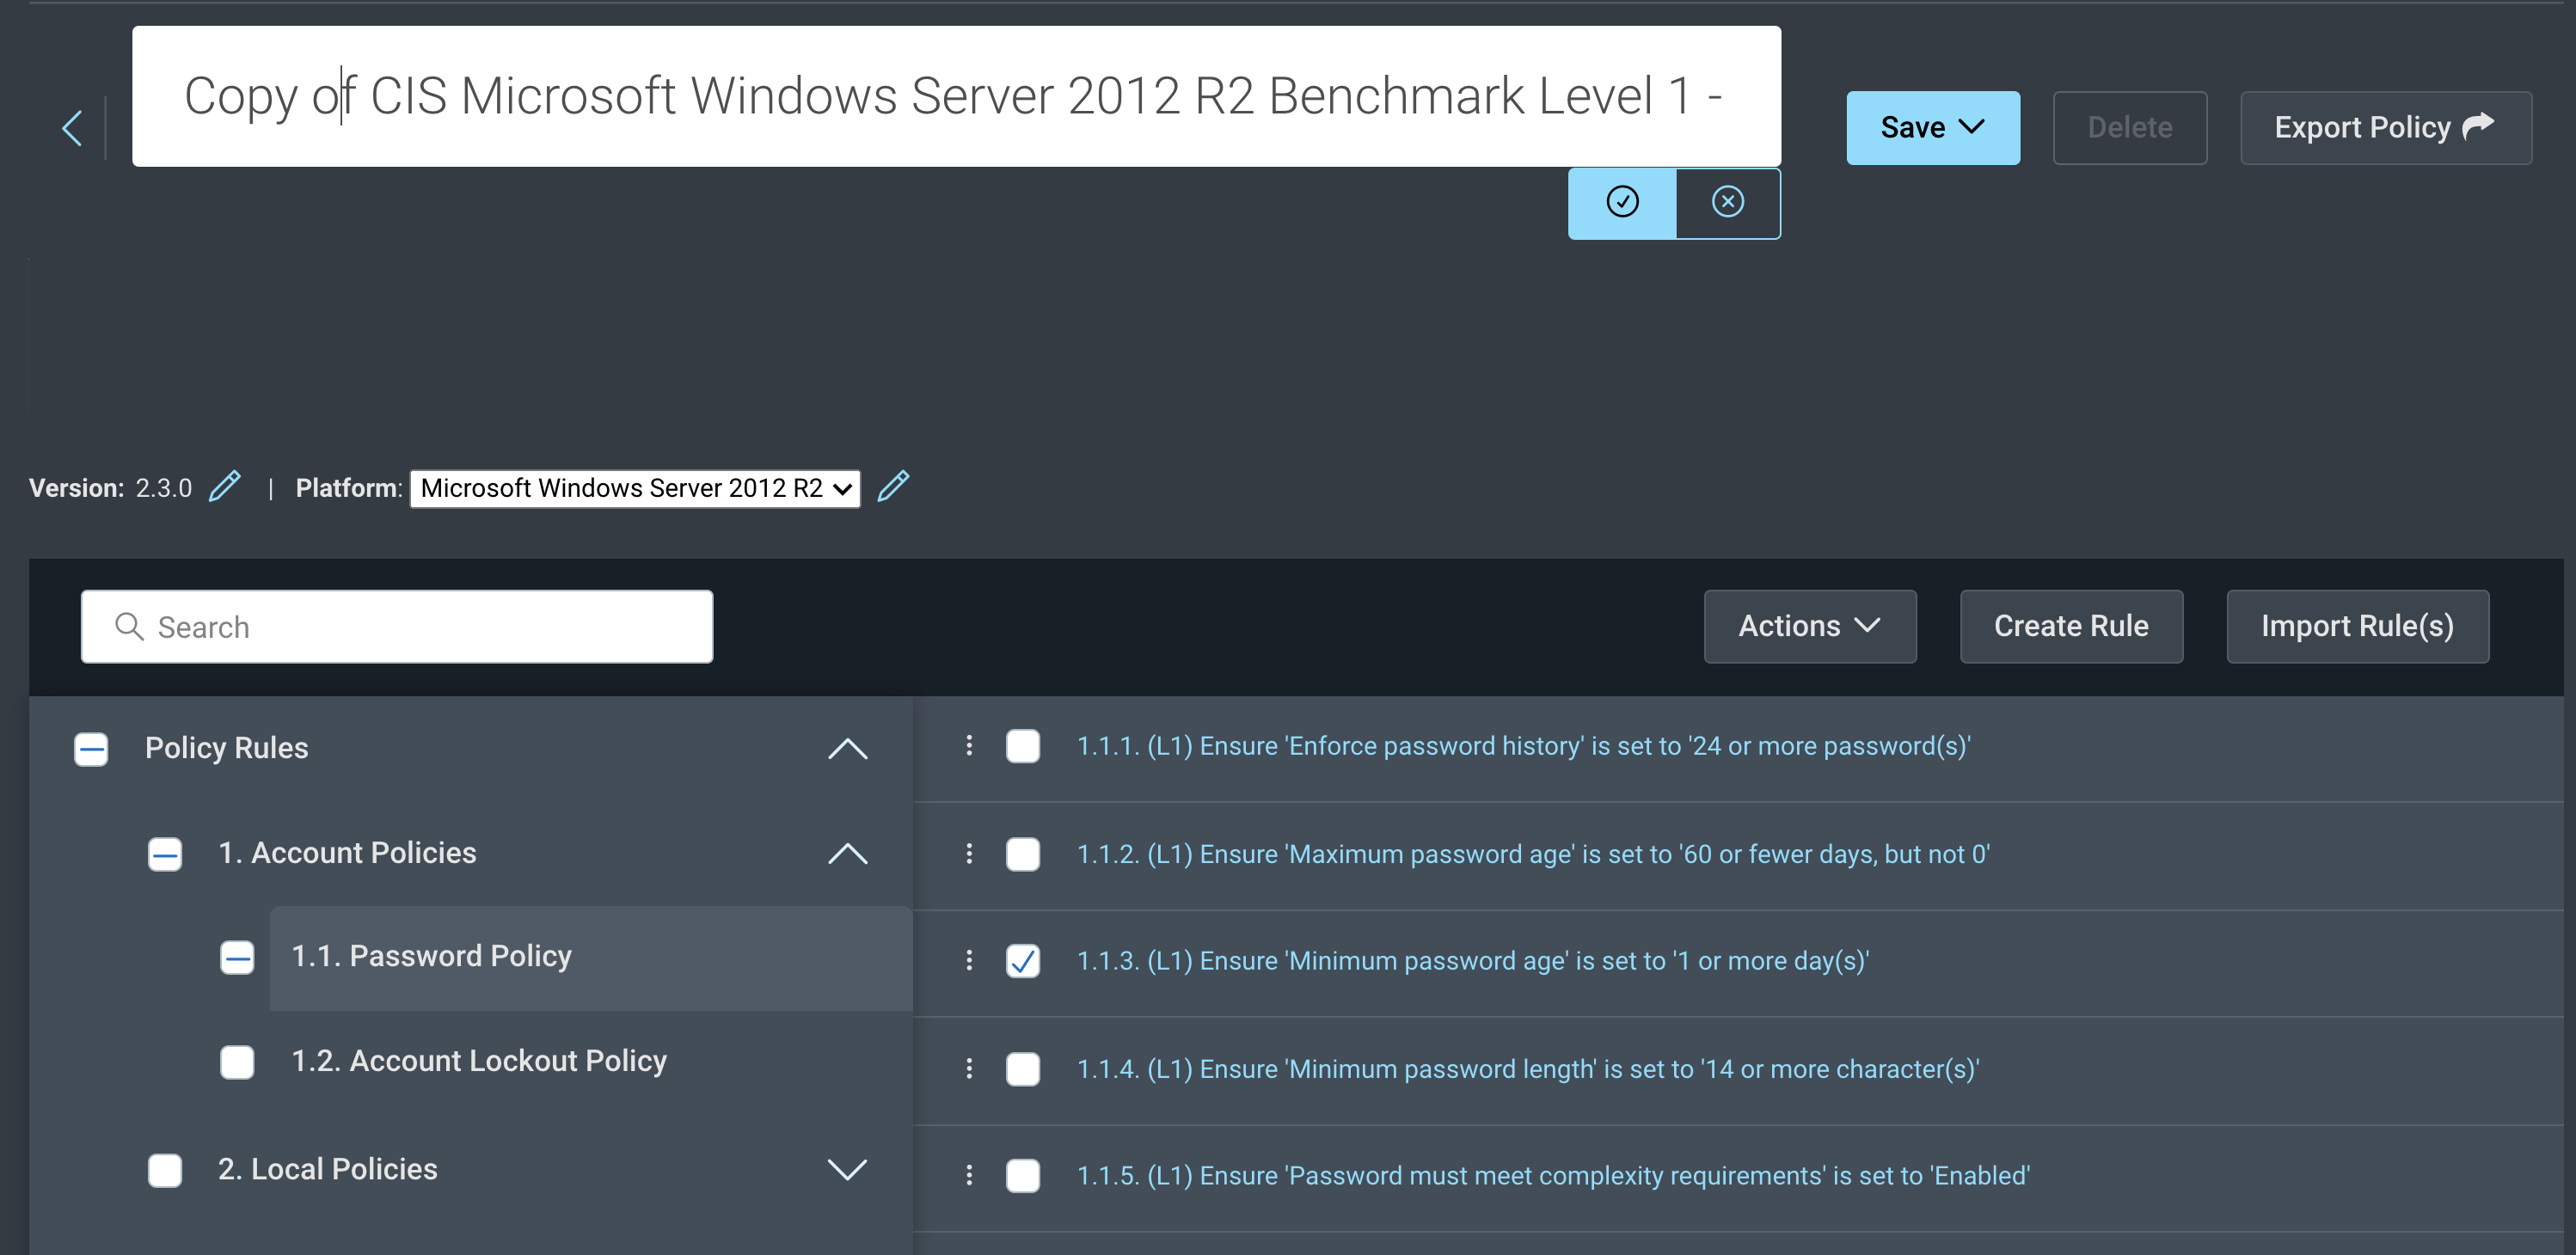Confirm policy name with checkmark icon
Image resolution: width=2576 pixels, height=1255 pixels.
pyautogui.click(x=1621, y=203)
